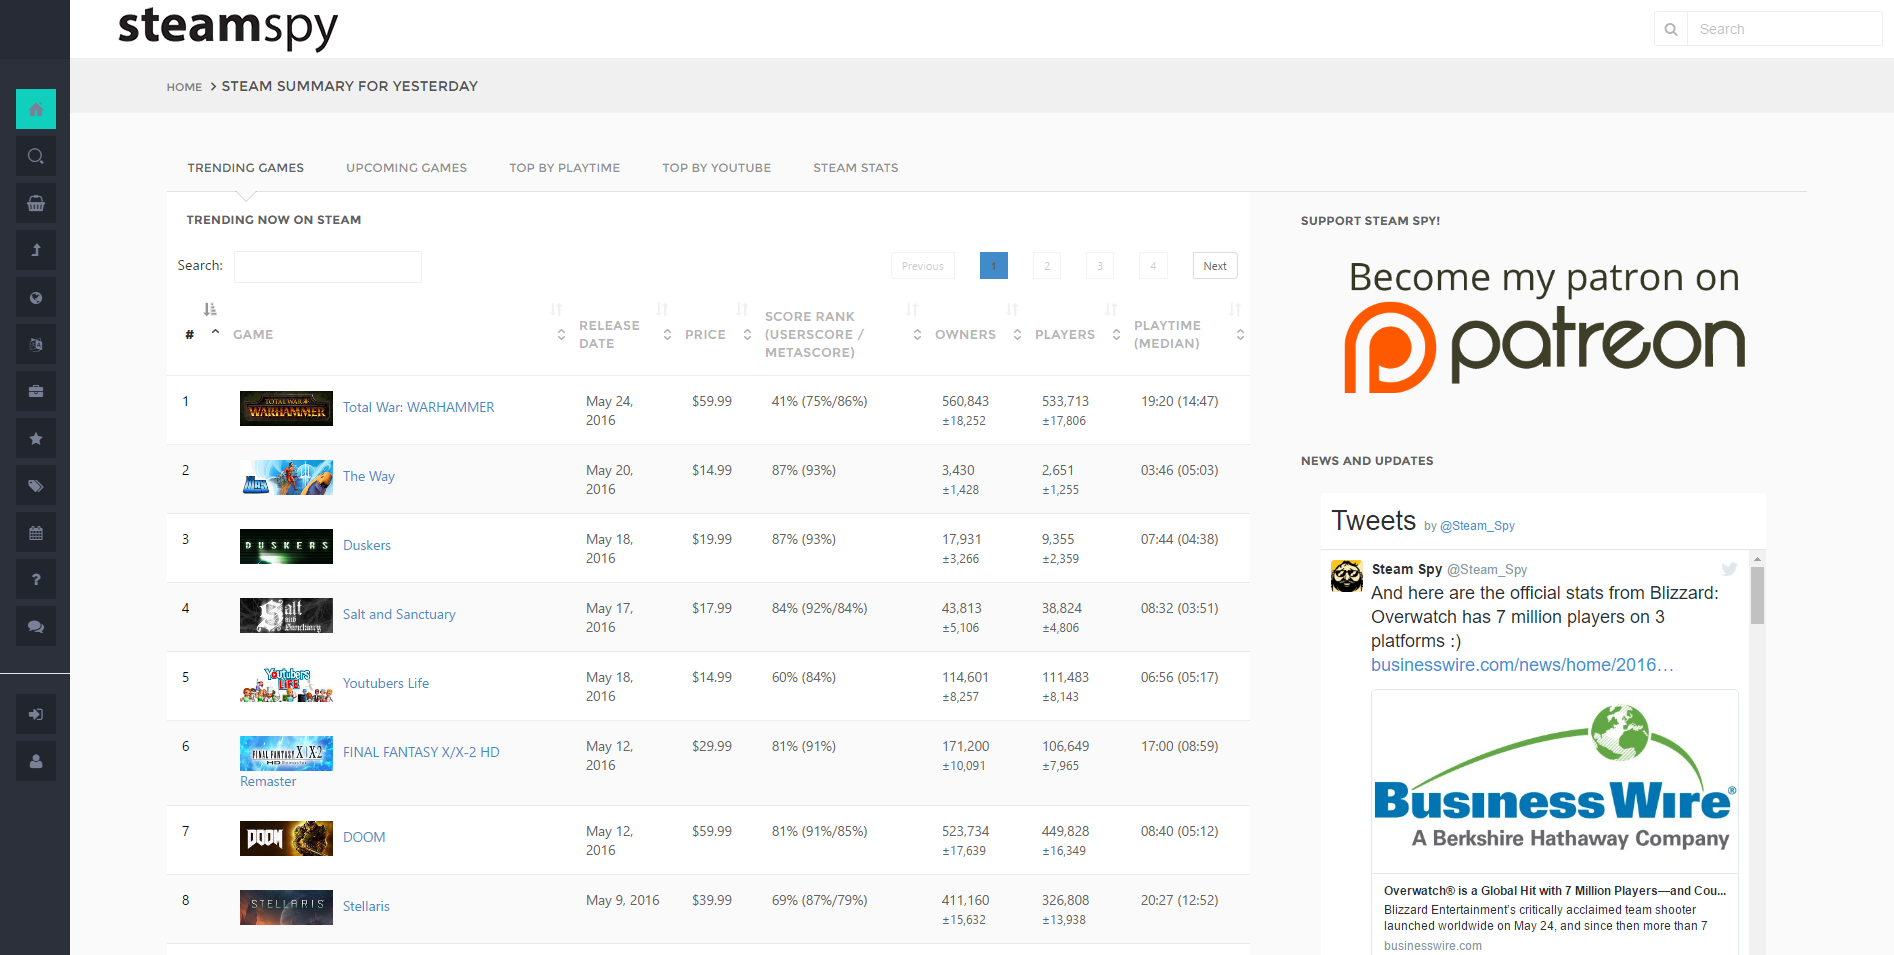Open the home icon in sidebar
The height and width of the screenshot is (955, 1894).
click(36, 109)
